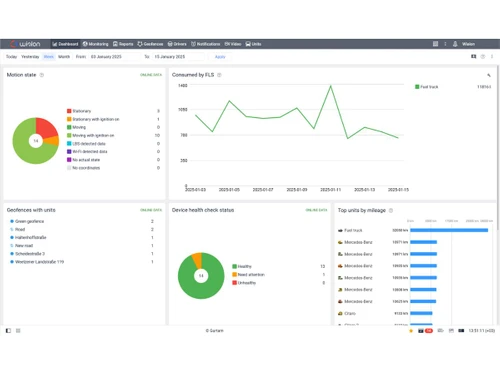This screenshot has height=375, width=500.
Task: Open the three-dot menu at the right of the date toolbar
Action: click(x=492, y=57)
